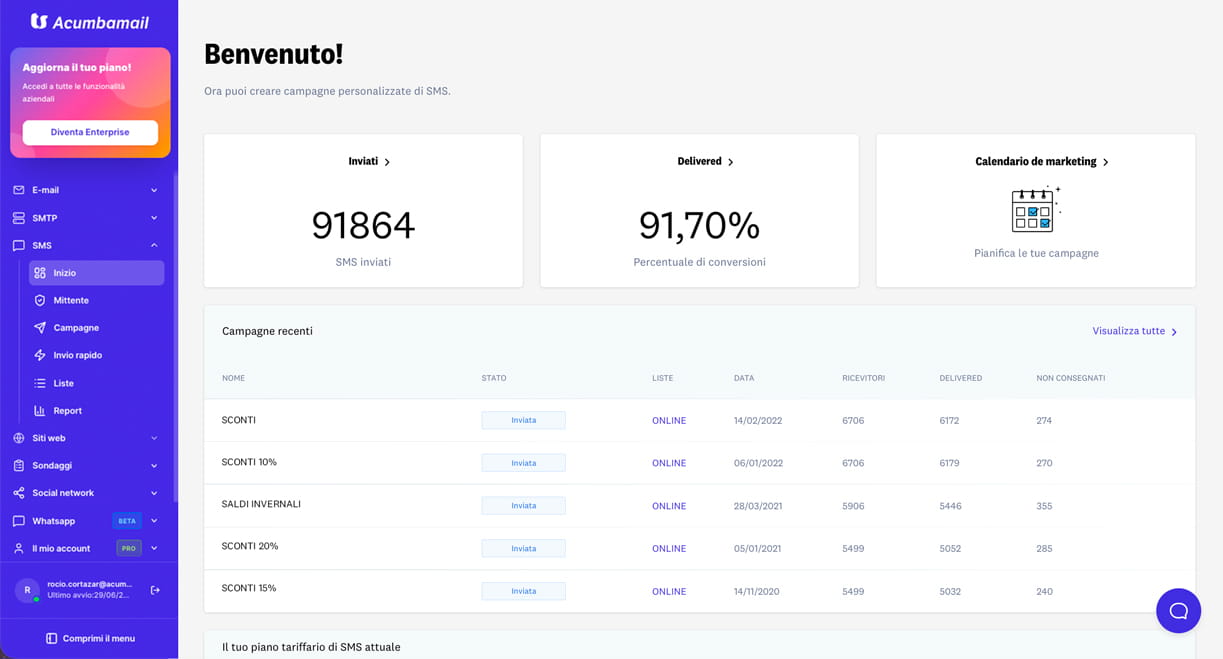
Task: Click the Acumbamail logo
Action: tap(89, 21)
